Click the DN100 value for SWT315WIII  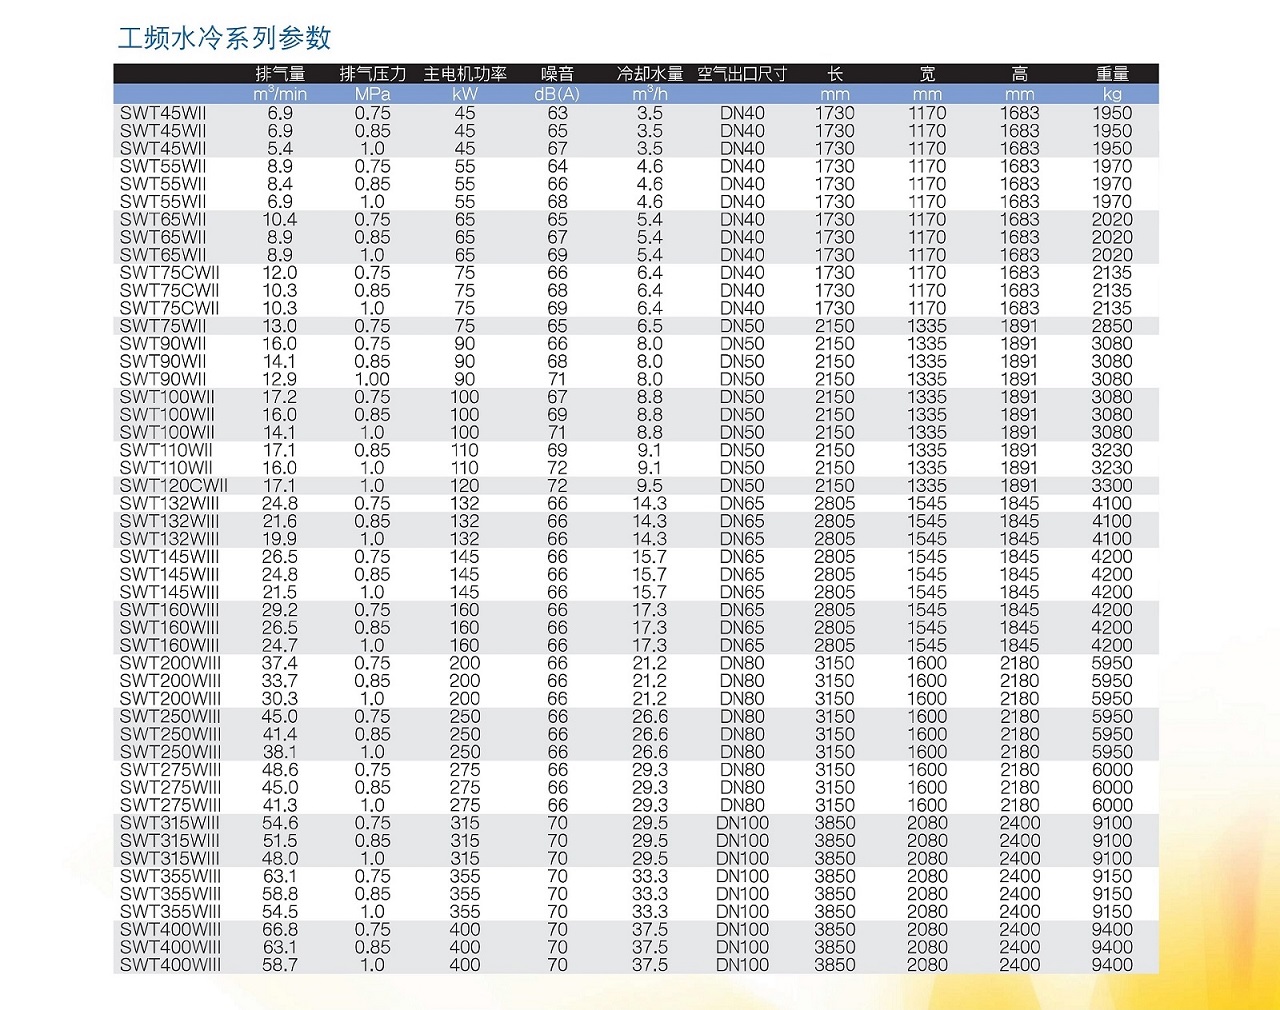(741, 822)
